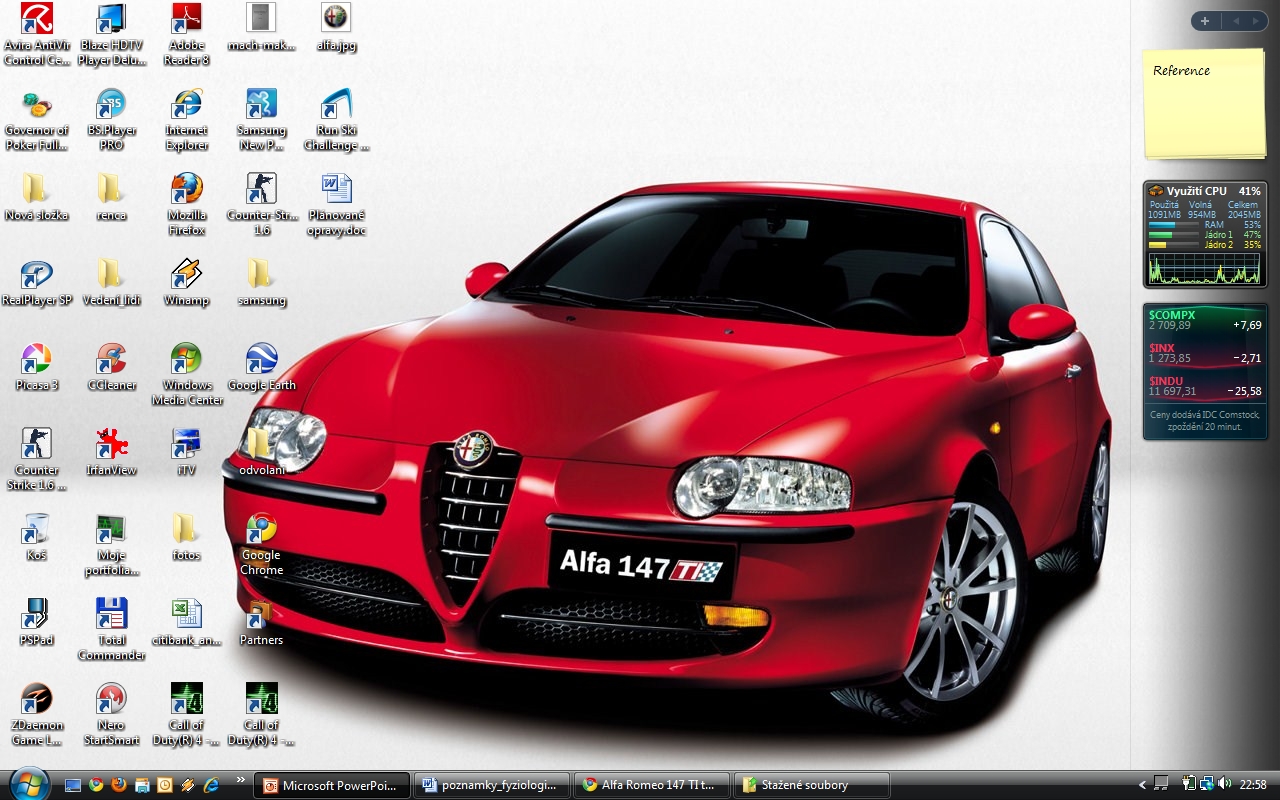Show hidden system tray icons
The width and height of the screenshot is (1280, 800).
pyautogui.click(x=1143, y=785)
